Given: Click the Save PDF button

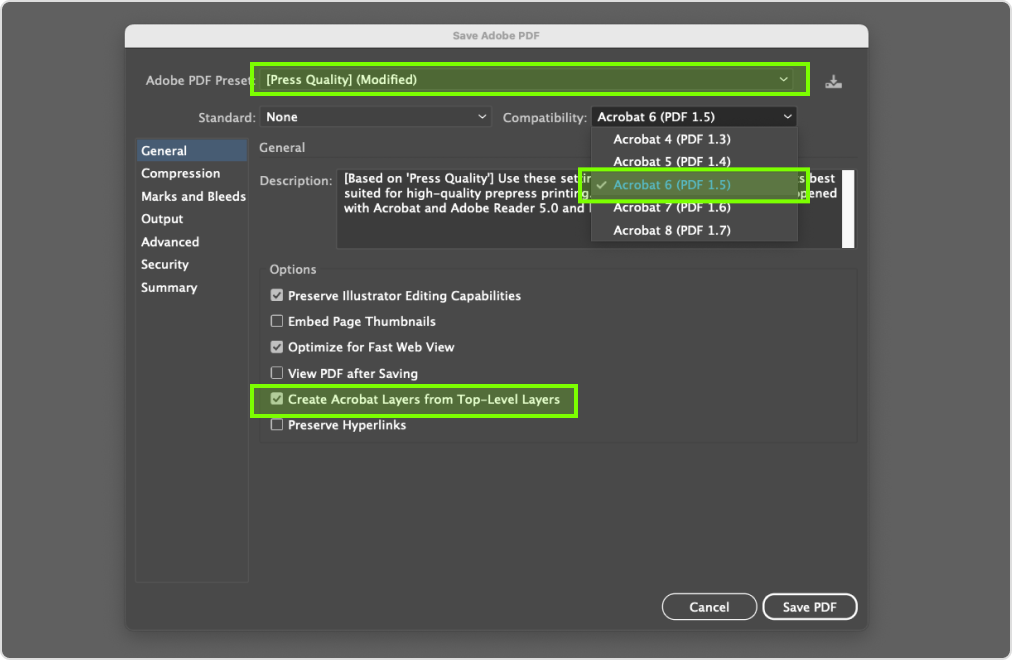Looking at the screenshot, I should (809, 607).
